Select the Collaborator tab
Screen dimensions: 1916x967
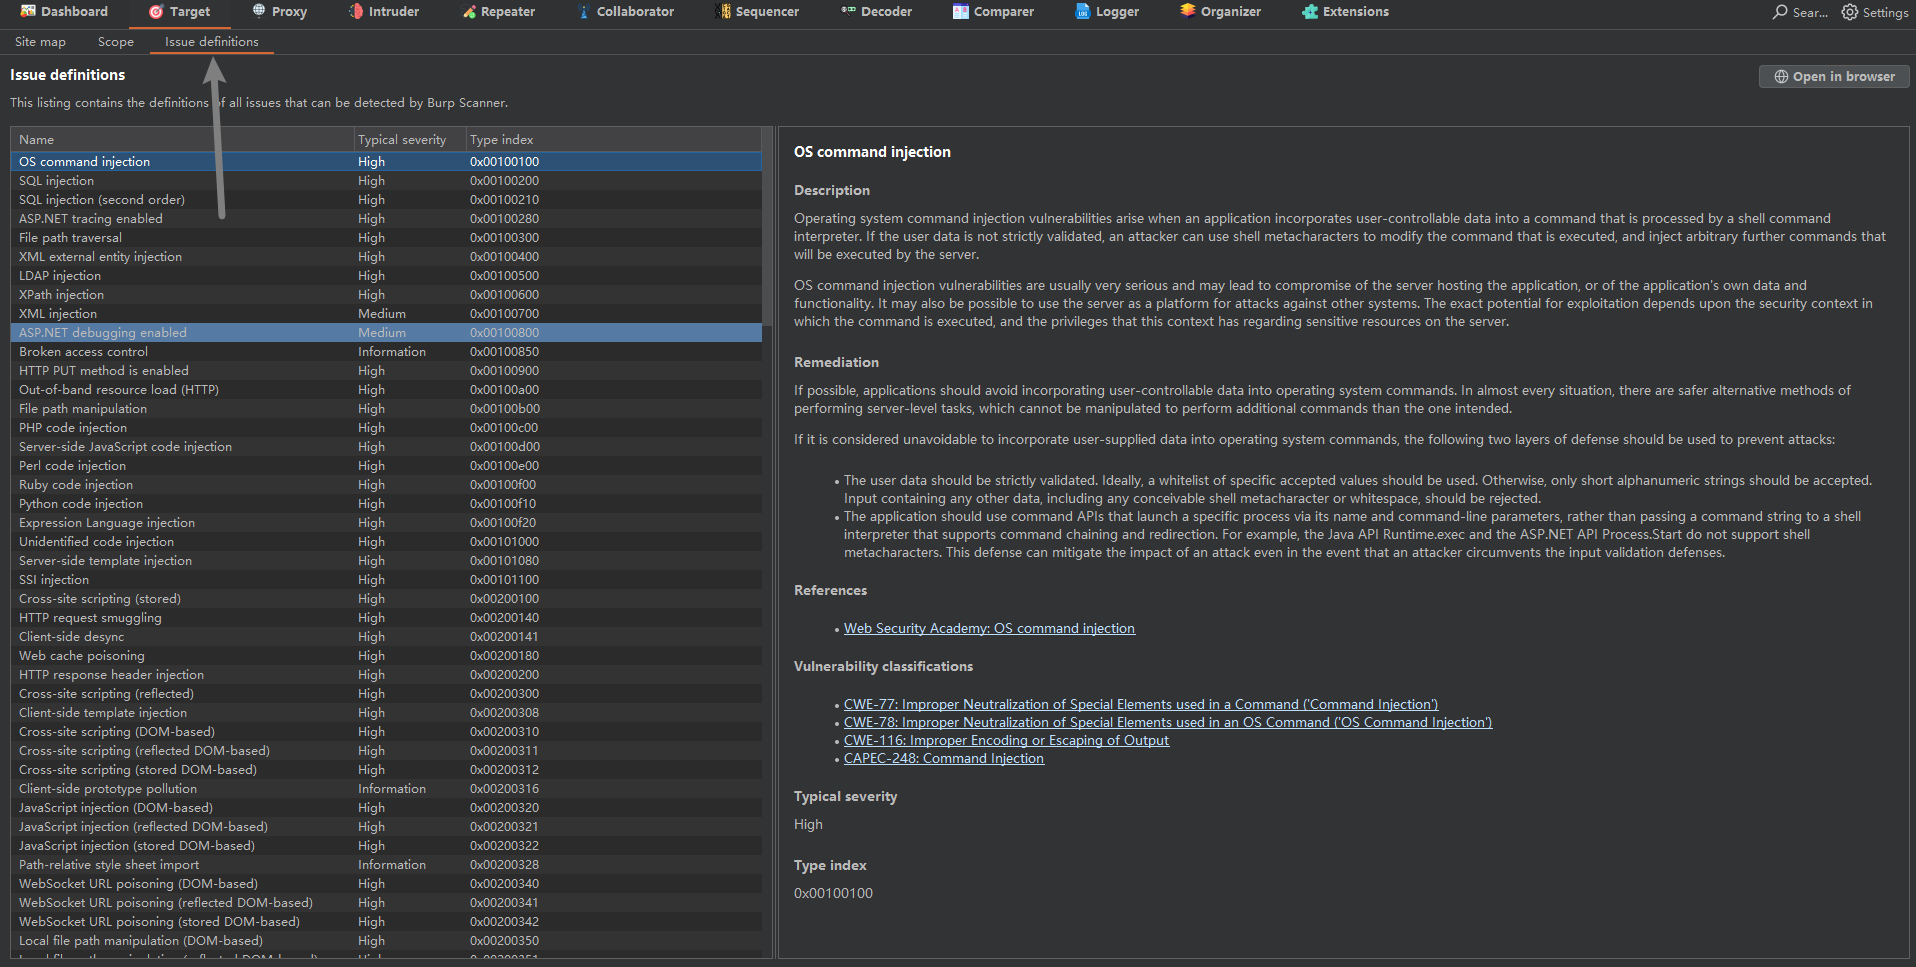(x=625, y=12)
